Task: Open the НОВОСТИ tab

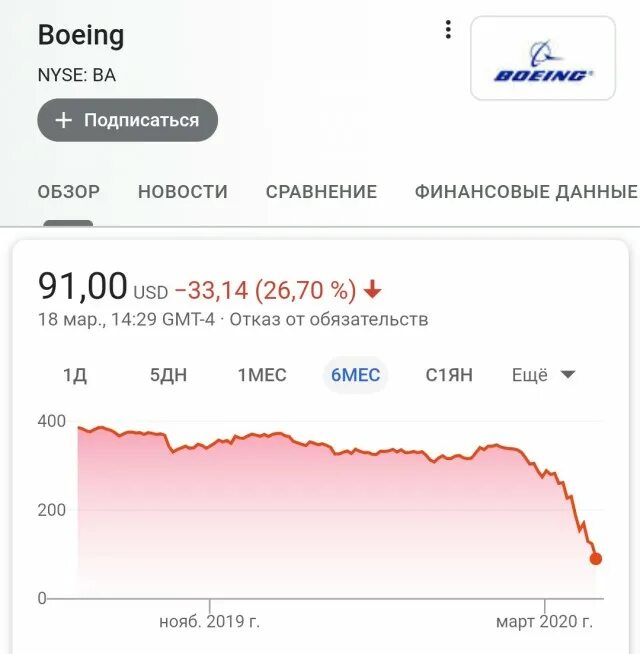Action: [183, 192]
